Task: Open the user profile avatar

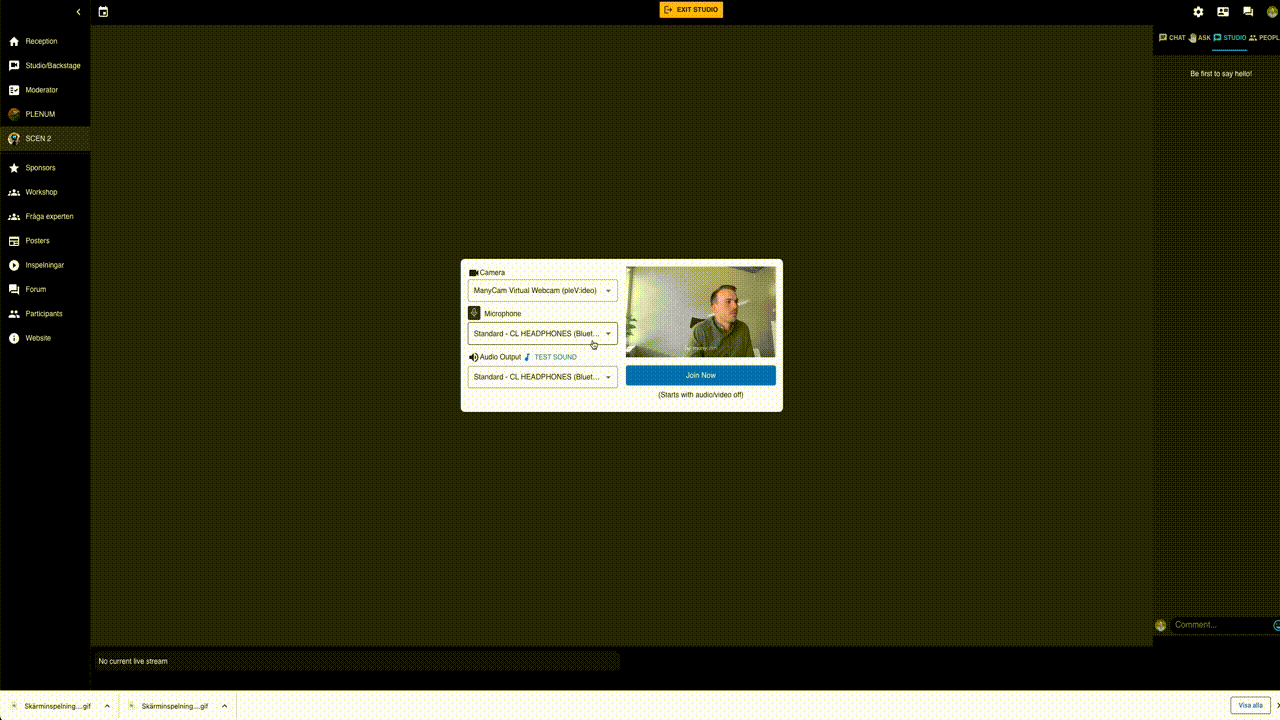Action: pos(1272,12)
